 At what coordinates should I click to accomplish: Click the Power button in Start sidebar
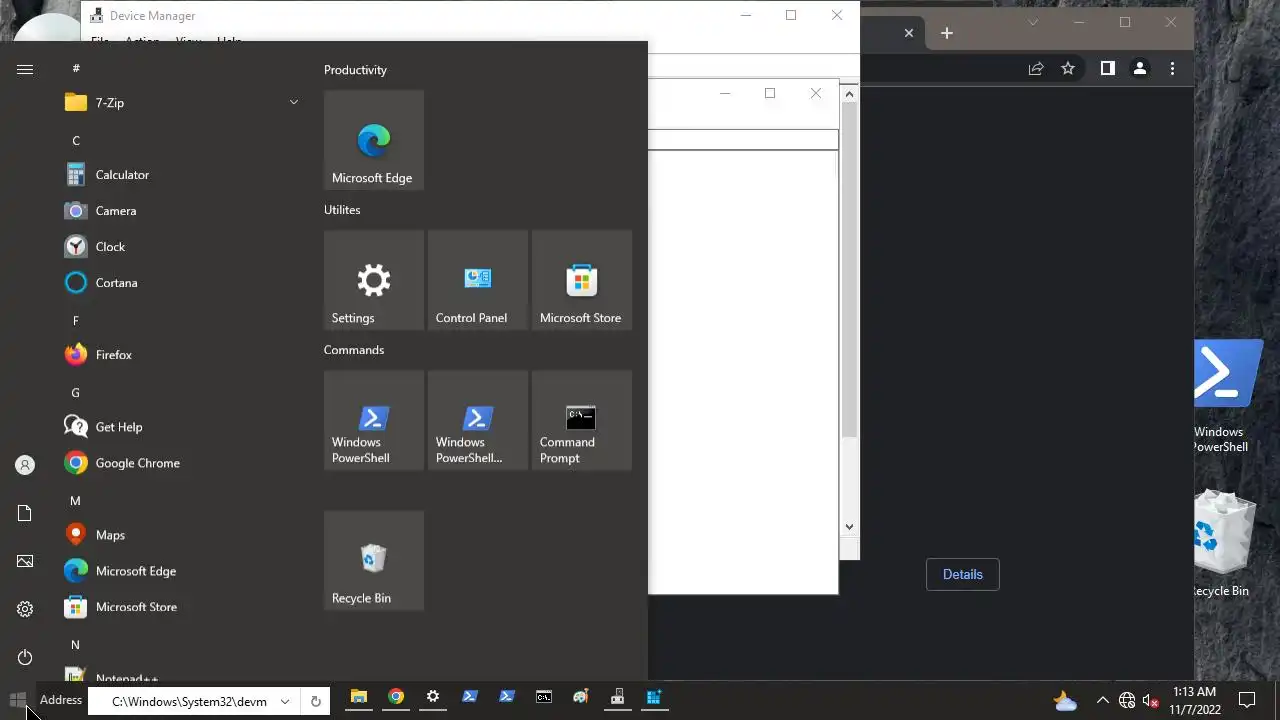(25, 657)
